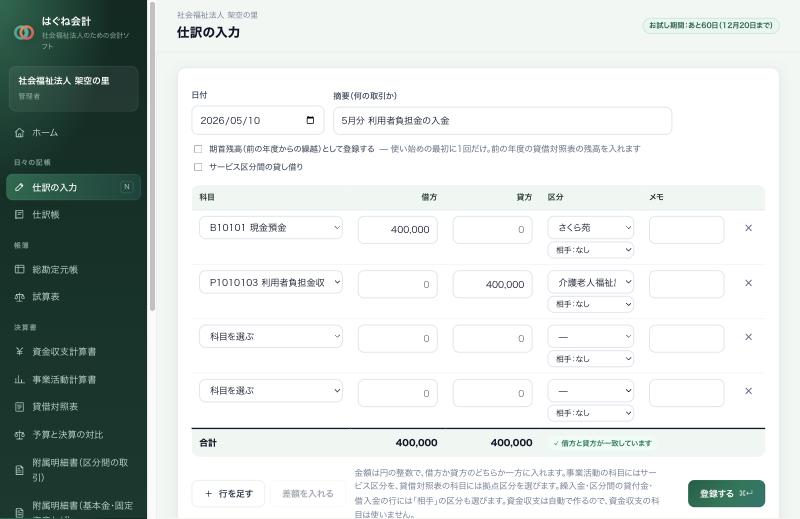Viewport: 800px width, 519px height.
Task: Click the third row 借方 amount field
Action: [x=397, y=338]
